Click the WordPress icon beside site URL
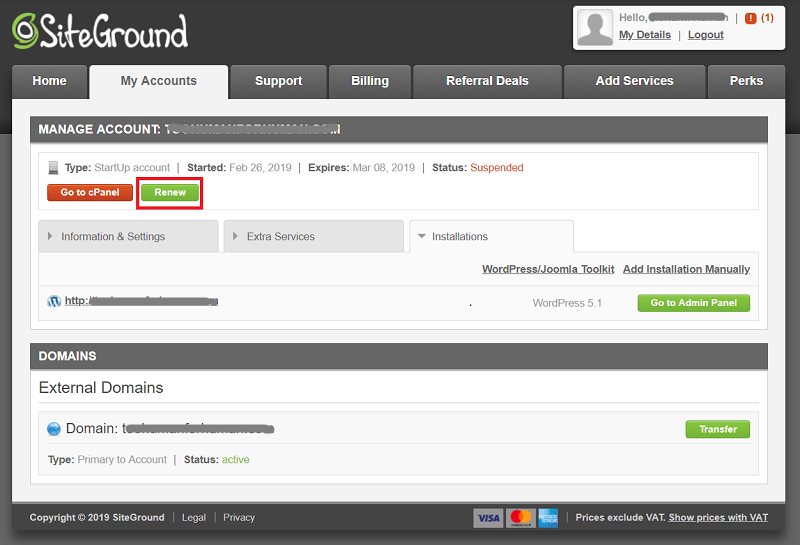The width and height of the screenshot is (800, 545). click(x=54, y=301)
